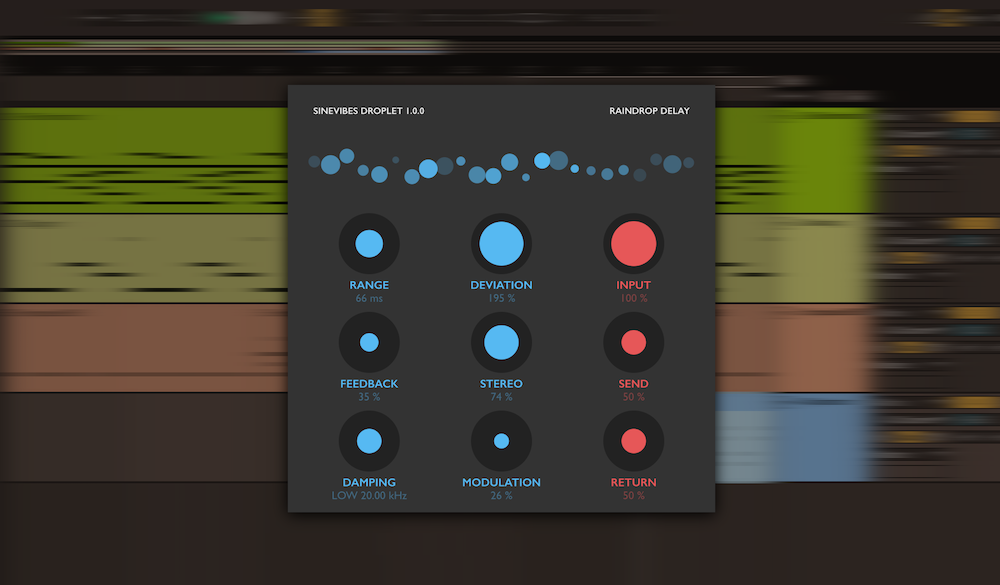The width and height of the screenshot is (1000, 585).
Task: Click the 195 % deviation value
Action: coord(501,299)
